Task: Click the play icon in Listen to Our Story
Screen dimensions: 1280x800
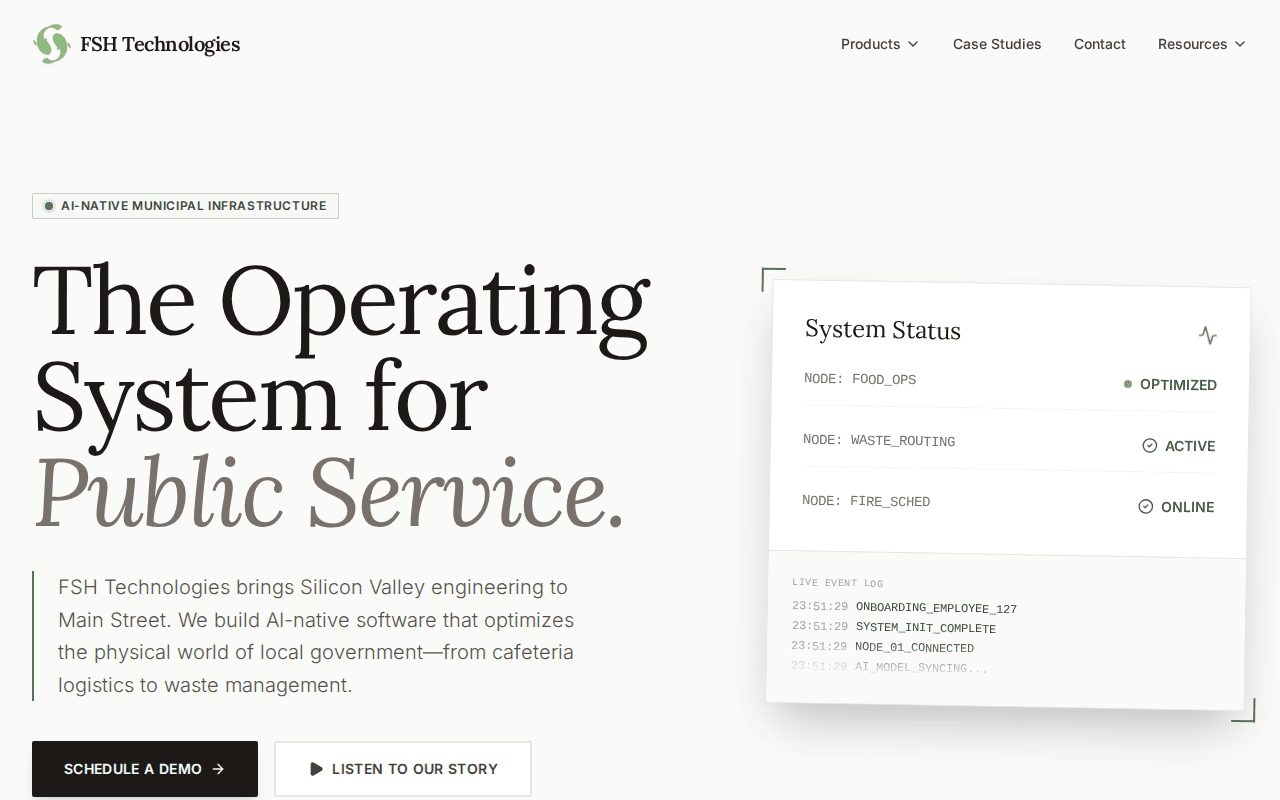Action: [316, 769]
